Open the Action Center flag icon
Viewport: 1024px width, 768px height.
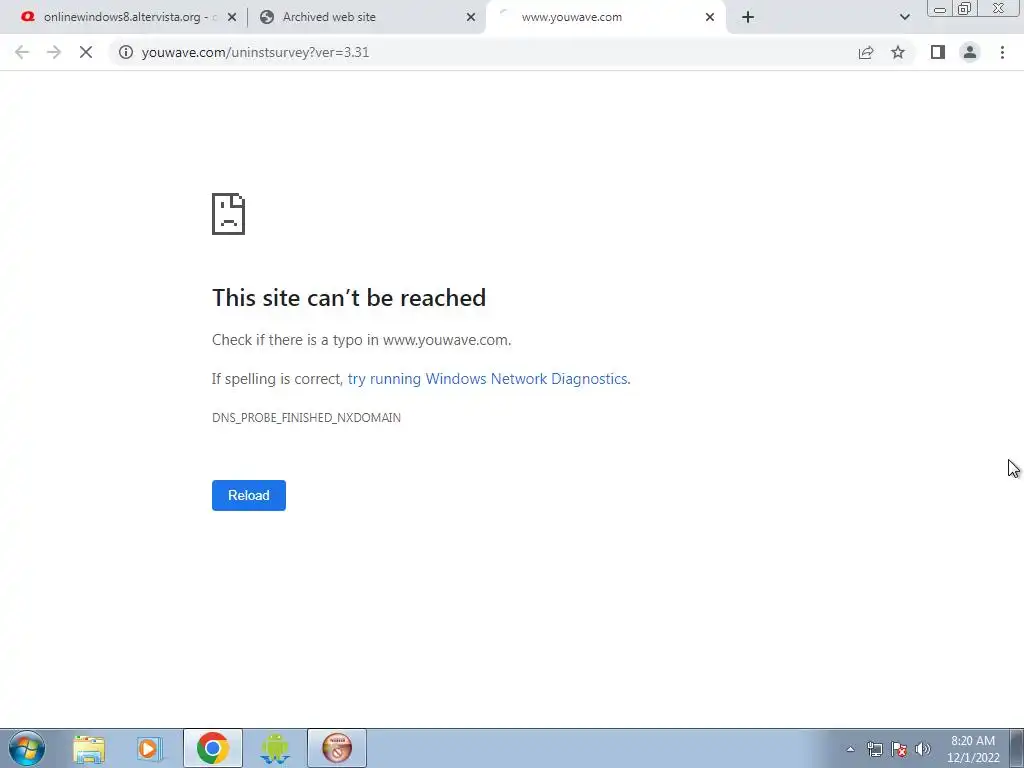(899, 749)
